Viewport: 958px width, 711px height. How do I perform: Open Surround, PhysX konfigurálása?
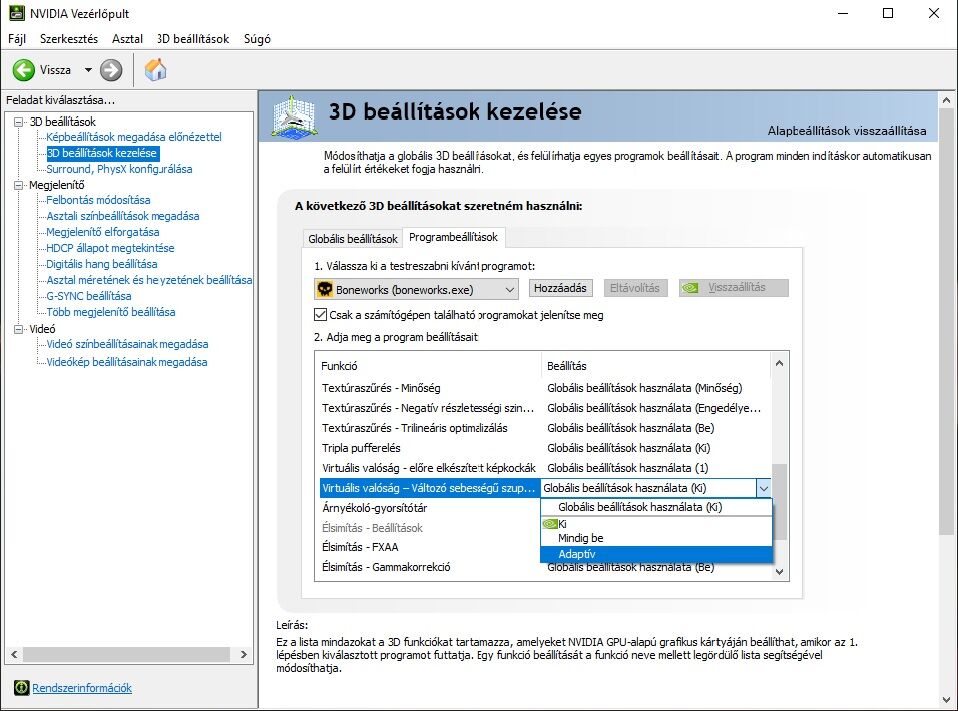(119, 169)
